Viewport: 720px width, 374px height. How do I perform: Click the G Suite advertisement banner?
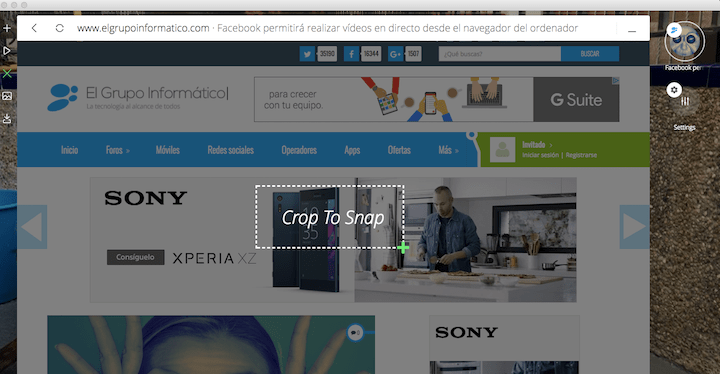tap(437, 99)
